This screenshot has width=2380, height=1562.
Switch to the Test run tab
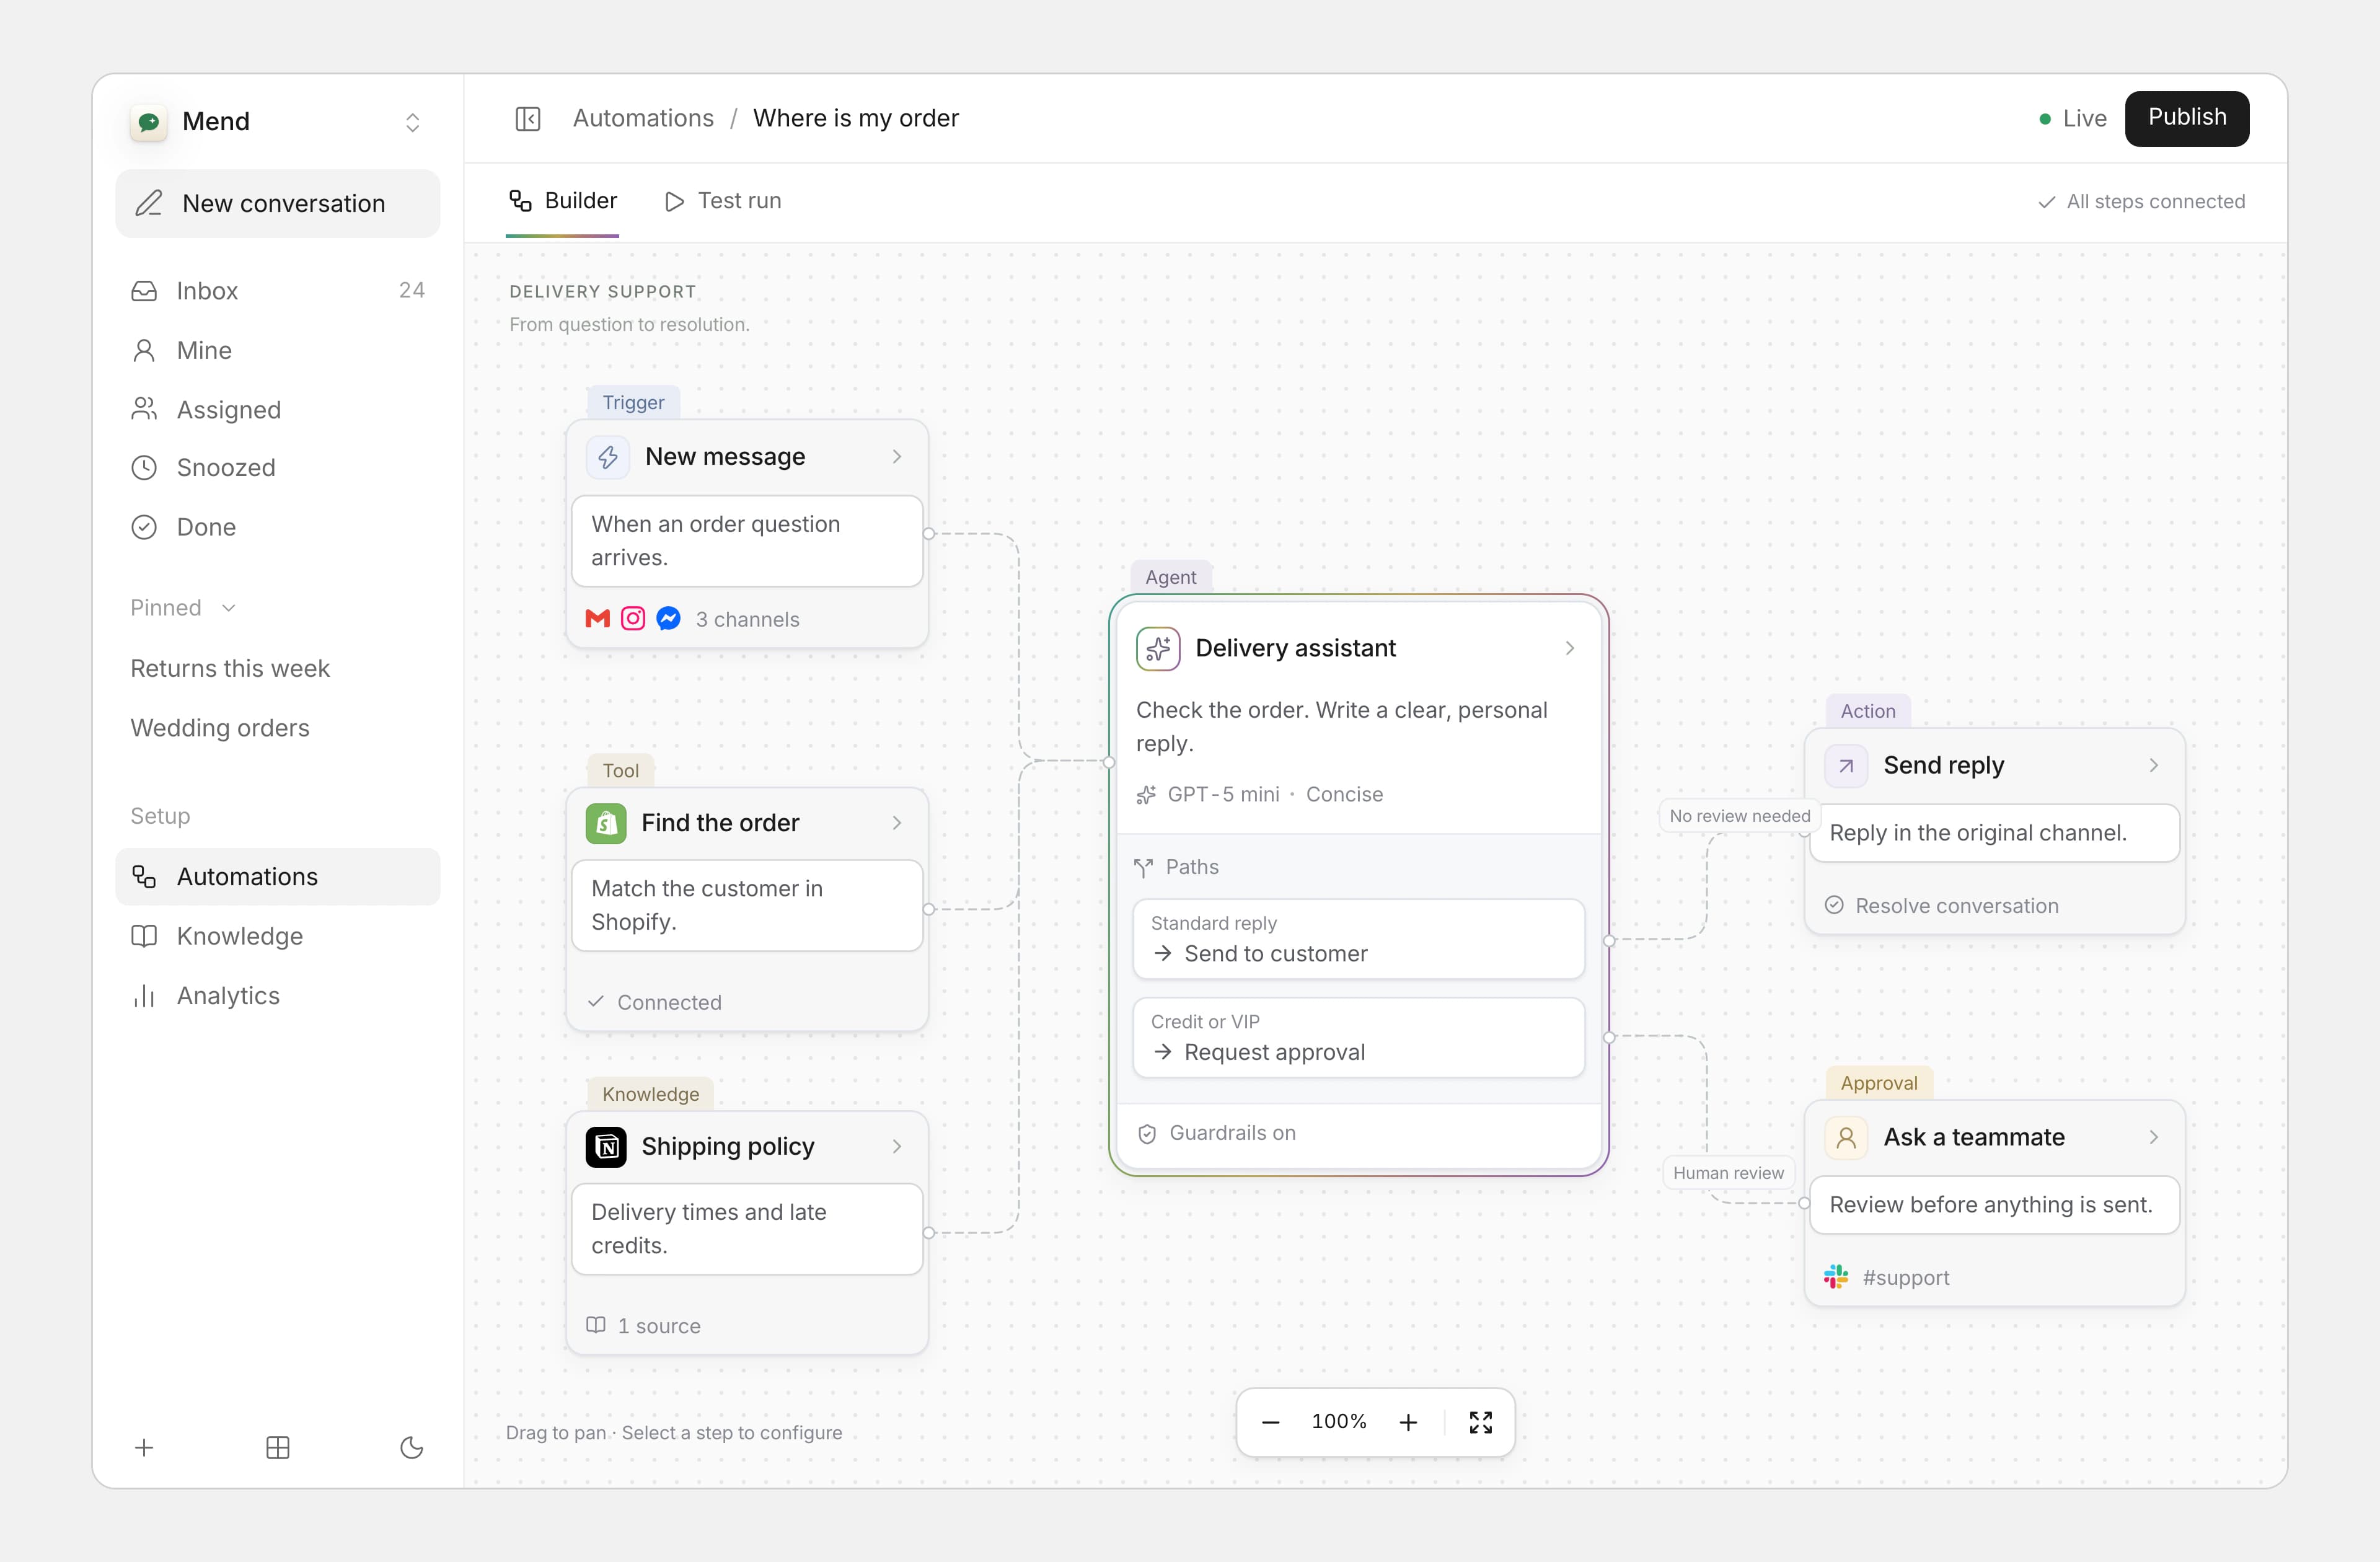pos(723,201)
